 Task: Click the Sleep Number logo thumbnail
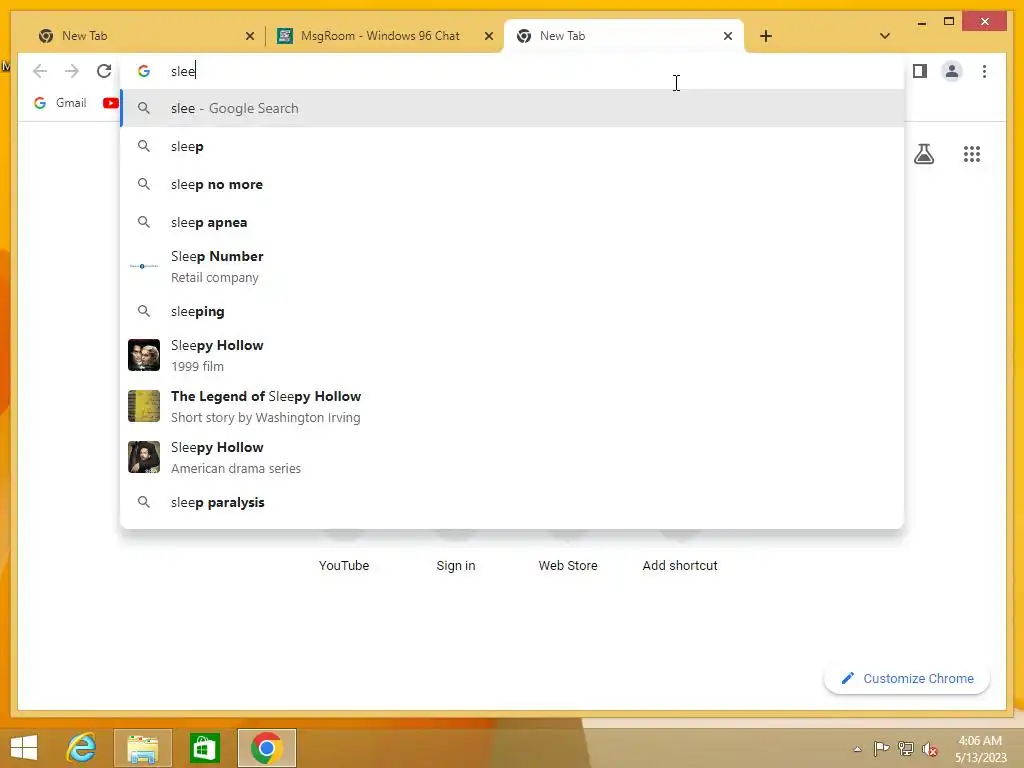coord(144,266)
